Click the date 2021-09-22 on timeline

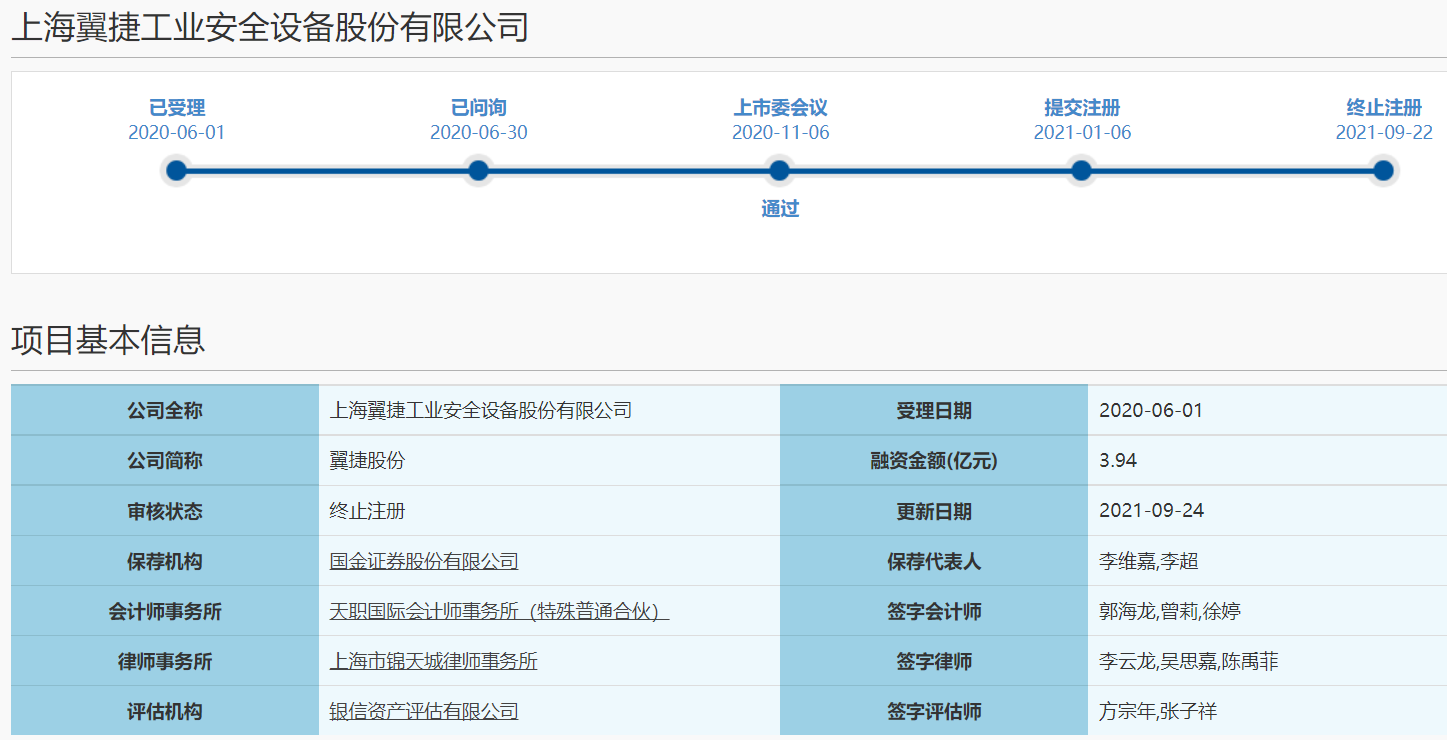[1384, 133]
